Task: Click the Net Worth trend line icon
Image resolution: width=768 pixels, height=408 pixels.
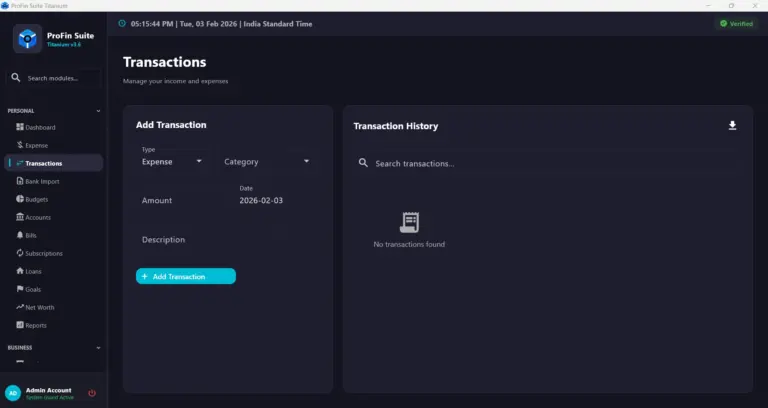Action: click(20, 307)
